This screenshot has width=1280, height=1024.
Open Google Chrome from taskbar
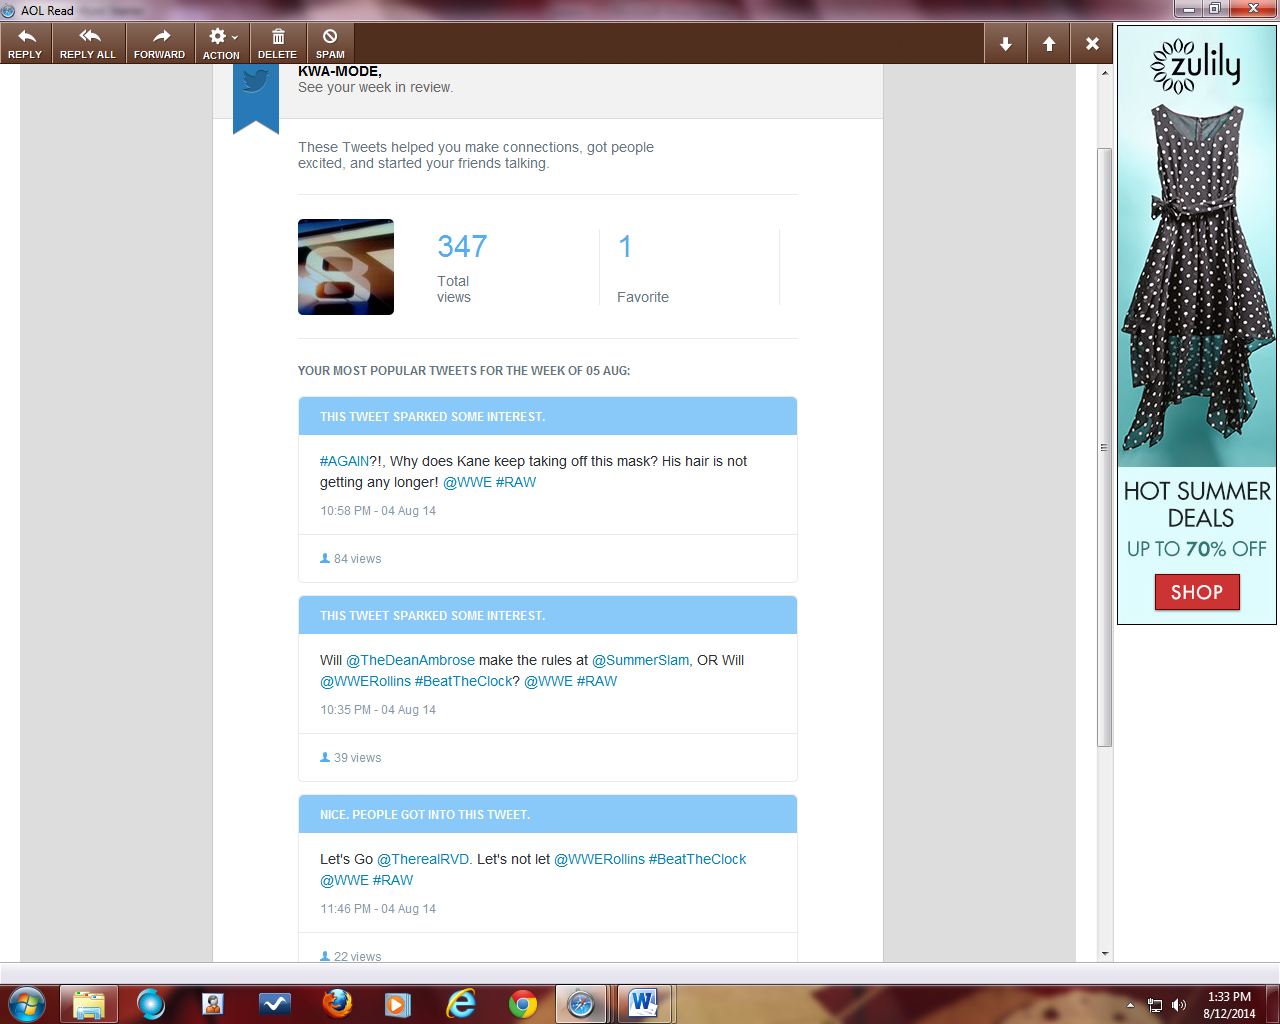click(523, 1004)
